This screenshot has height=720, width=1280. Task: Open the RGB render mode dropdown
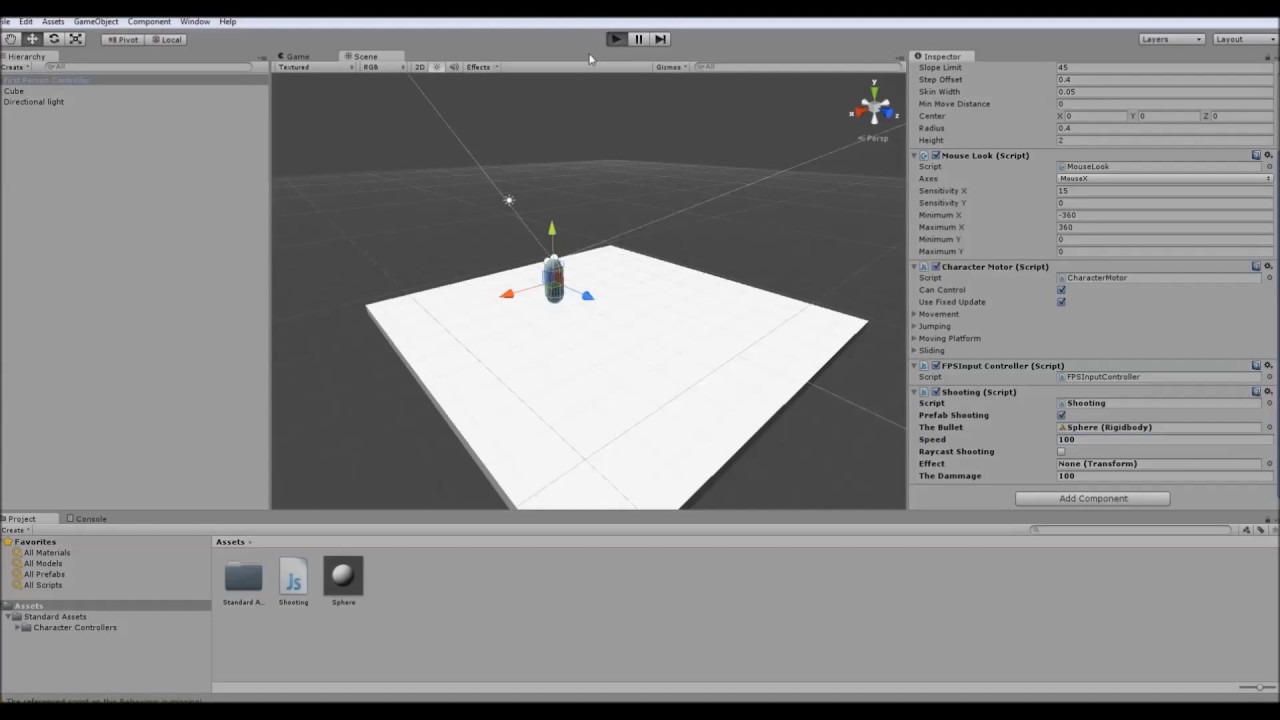pyautogui.click(x=384, y=67)
